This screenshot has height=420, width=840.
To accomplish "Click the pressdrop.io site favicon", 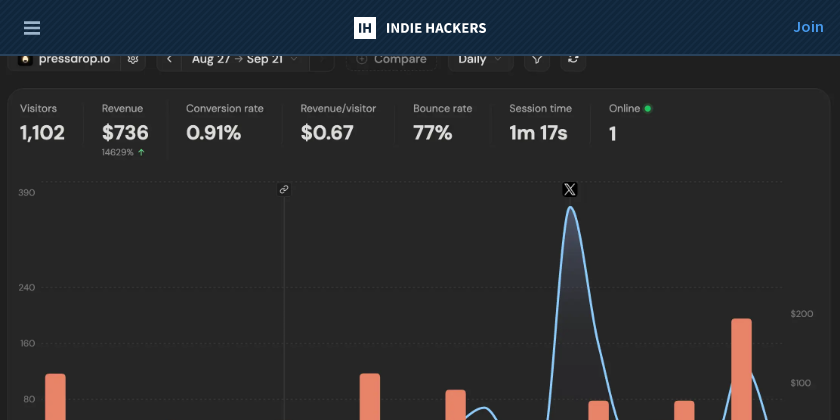I will pos(25,59).
